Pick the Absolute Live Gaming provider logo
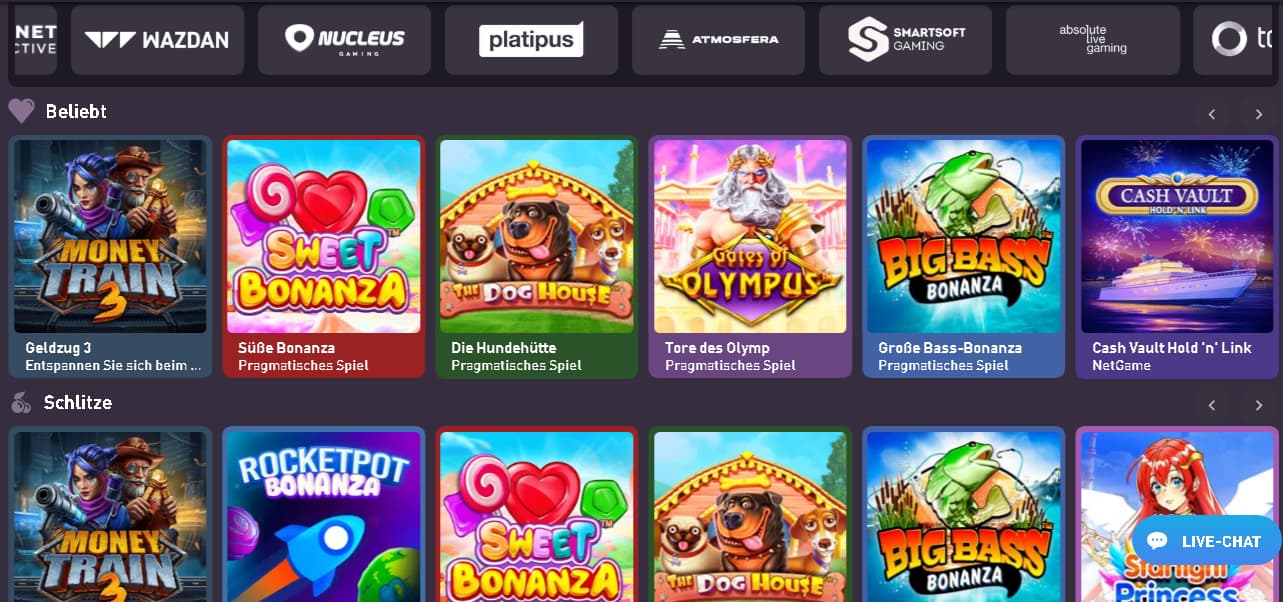Viewport: 1283px width, 602px height. click(x=1092, y=40)
